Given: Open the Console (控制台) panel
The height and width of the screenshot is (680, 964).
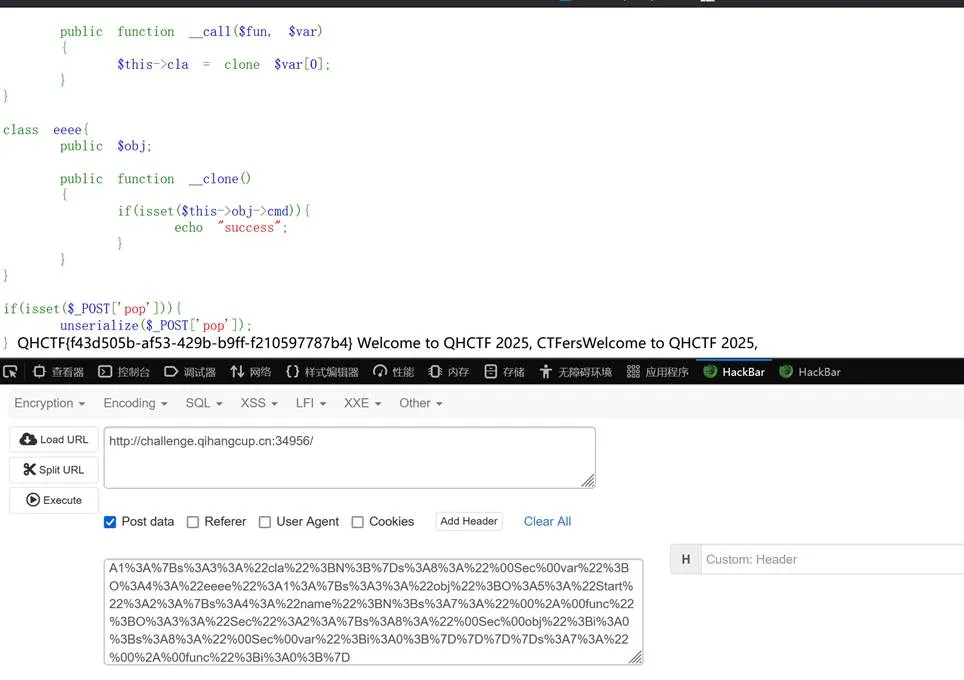Looking at the screenshot, I should tap(124, 372).
